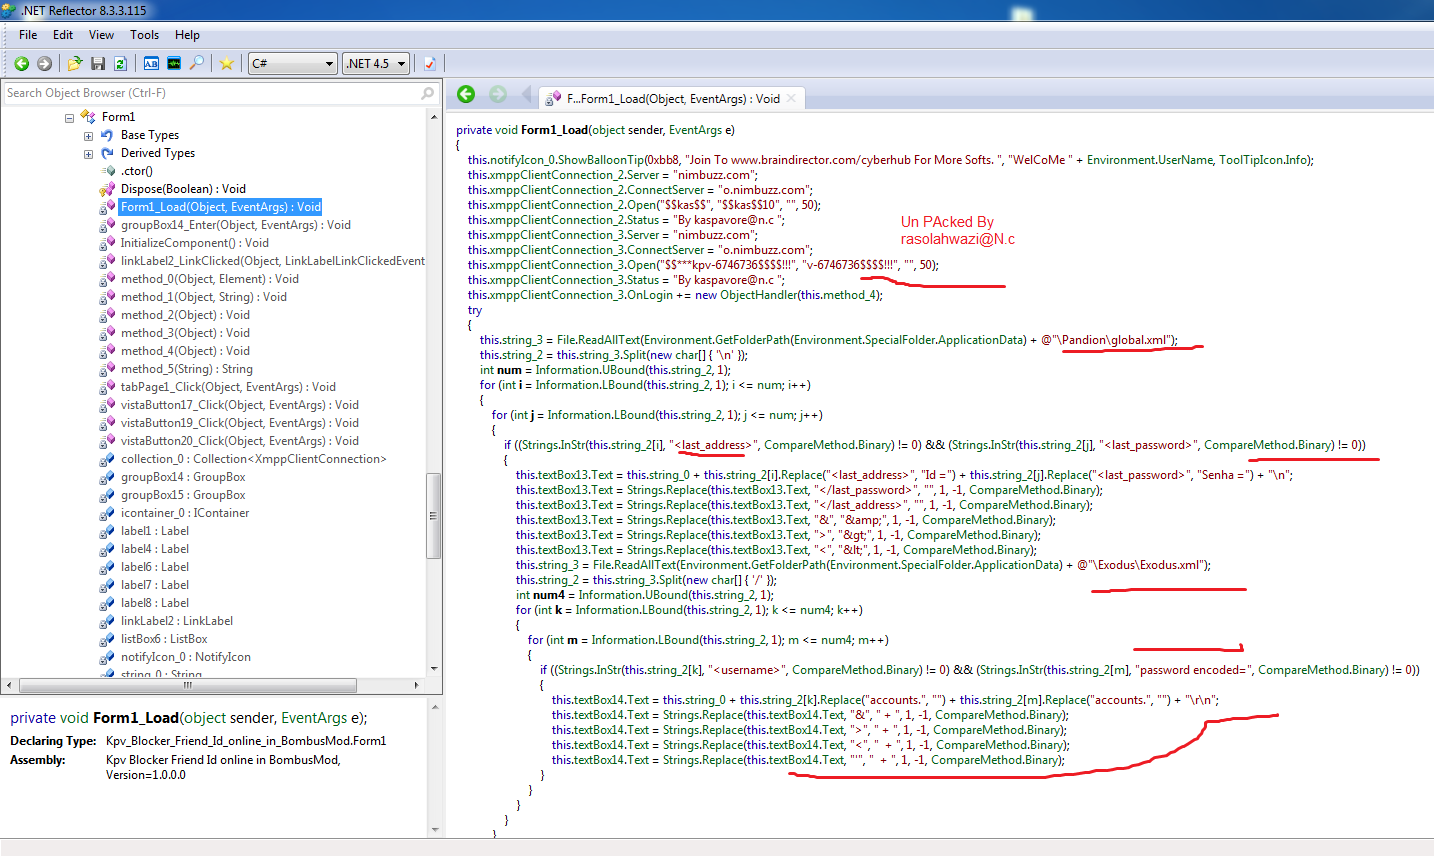Close the Form1_Load code tab

791,99
